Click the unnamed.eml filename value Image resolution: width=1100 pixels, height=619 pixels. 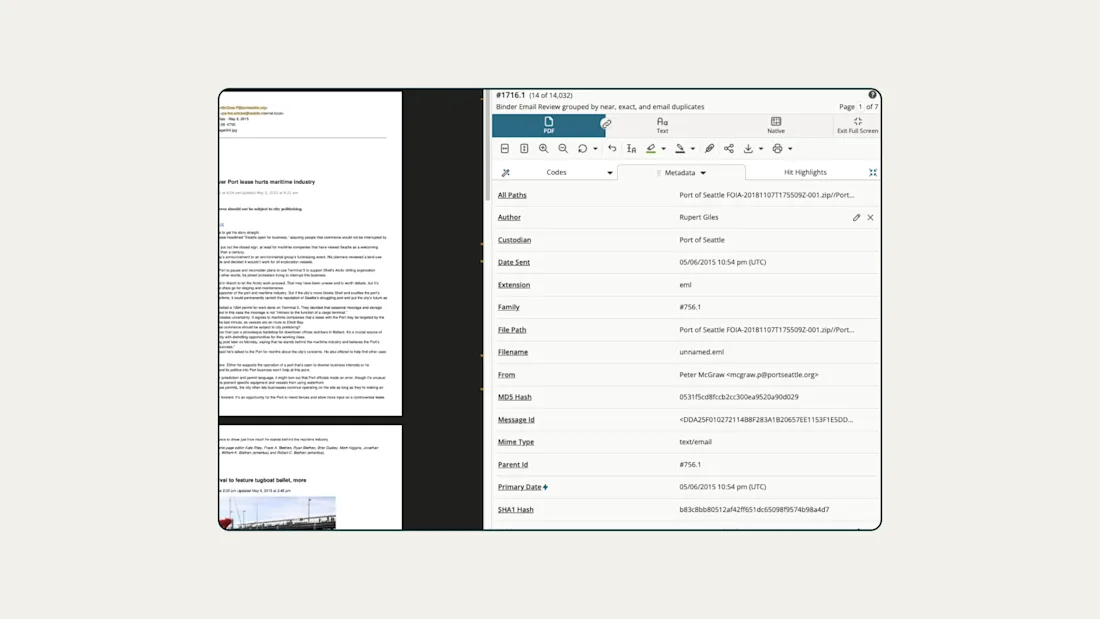pyautogui.click(x=702, y=352)
